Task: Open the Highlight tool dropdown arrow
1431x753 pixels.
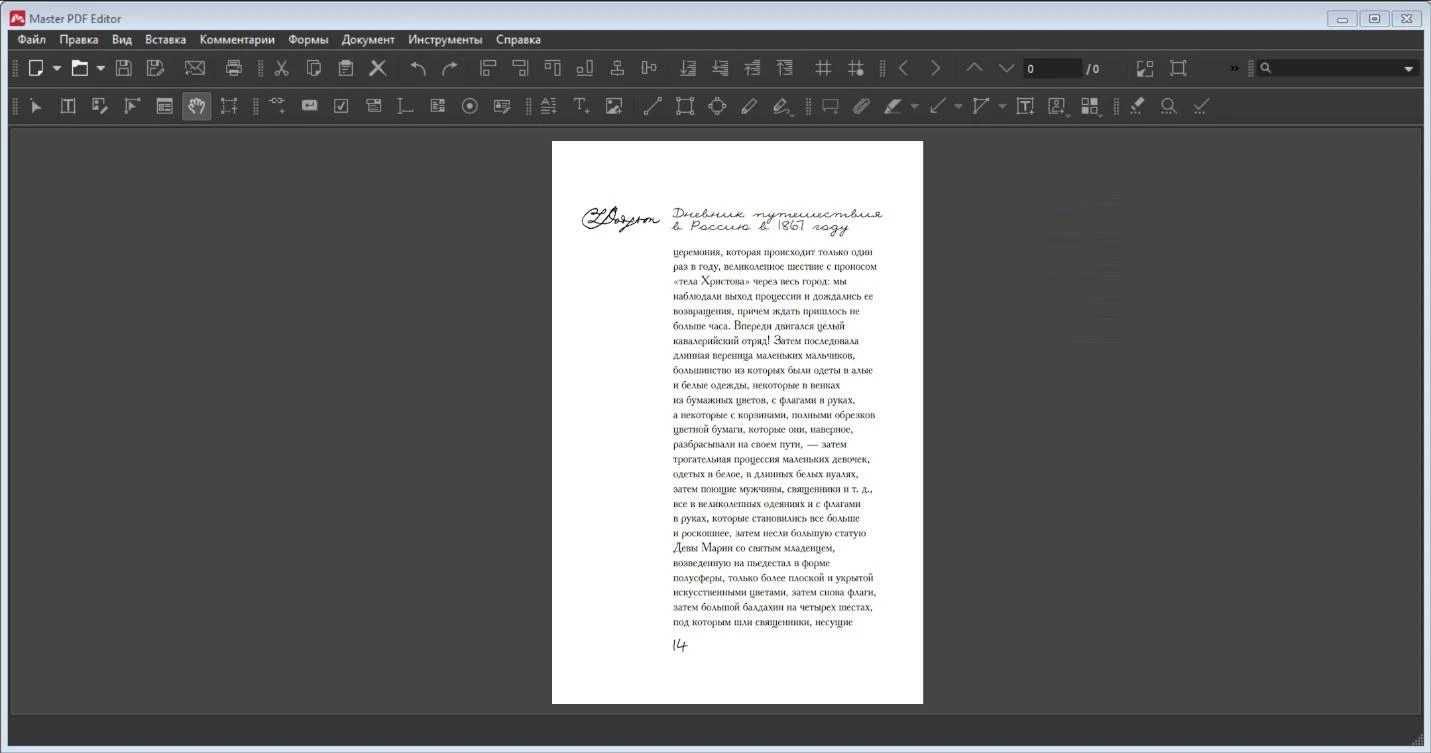Action: coord(914,107)
